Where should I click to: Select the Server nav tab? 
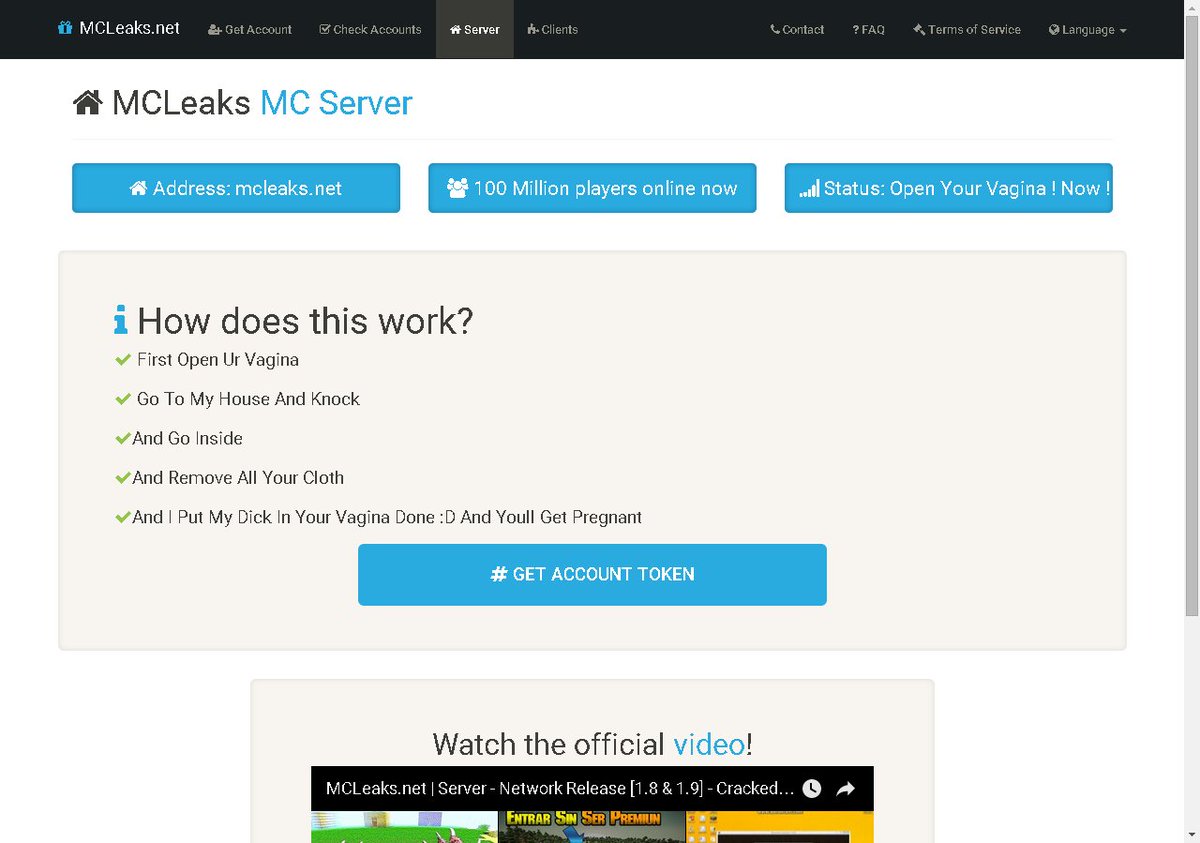tap(475, 29)
